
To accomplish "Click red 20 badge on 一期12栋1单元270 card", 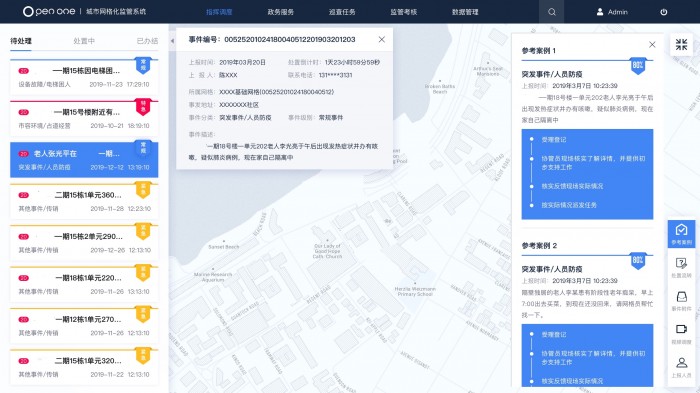I will pyautogui.click(x=24, y=319).
